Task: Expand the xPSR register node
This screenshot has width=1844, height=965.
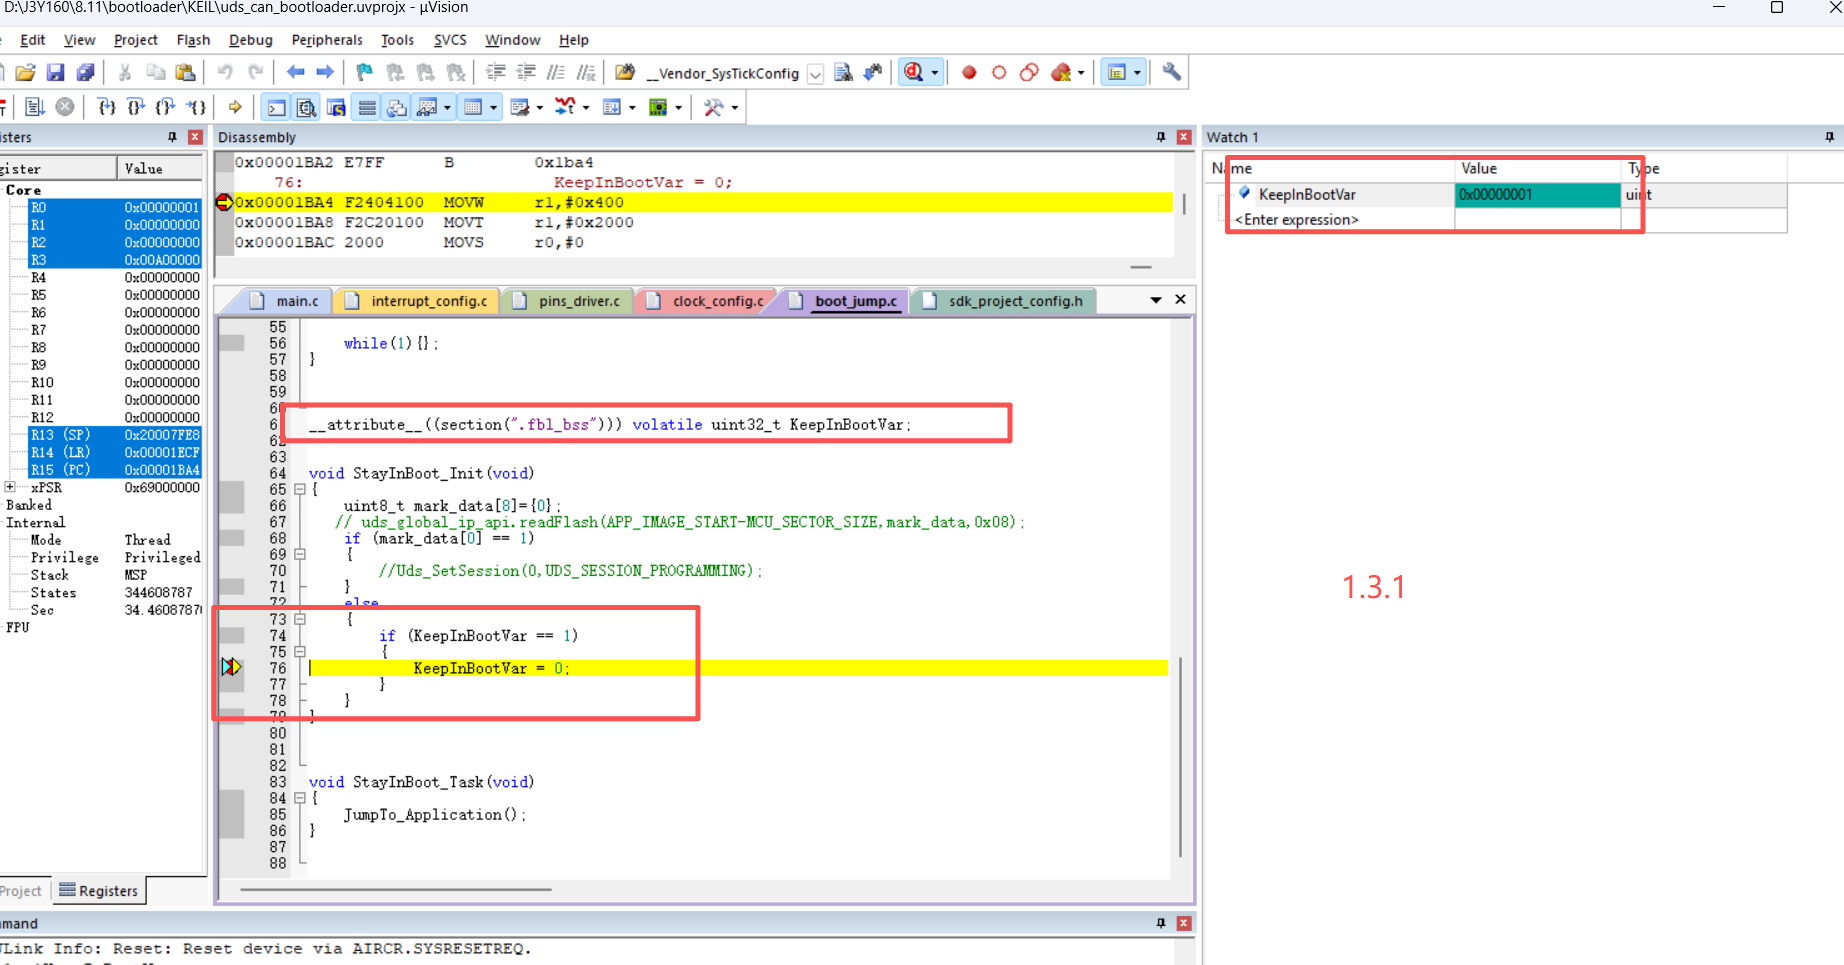Action: [x=10, y=487]
